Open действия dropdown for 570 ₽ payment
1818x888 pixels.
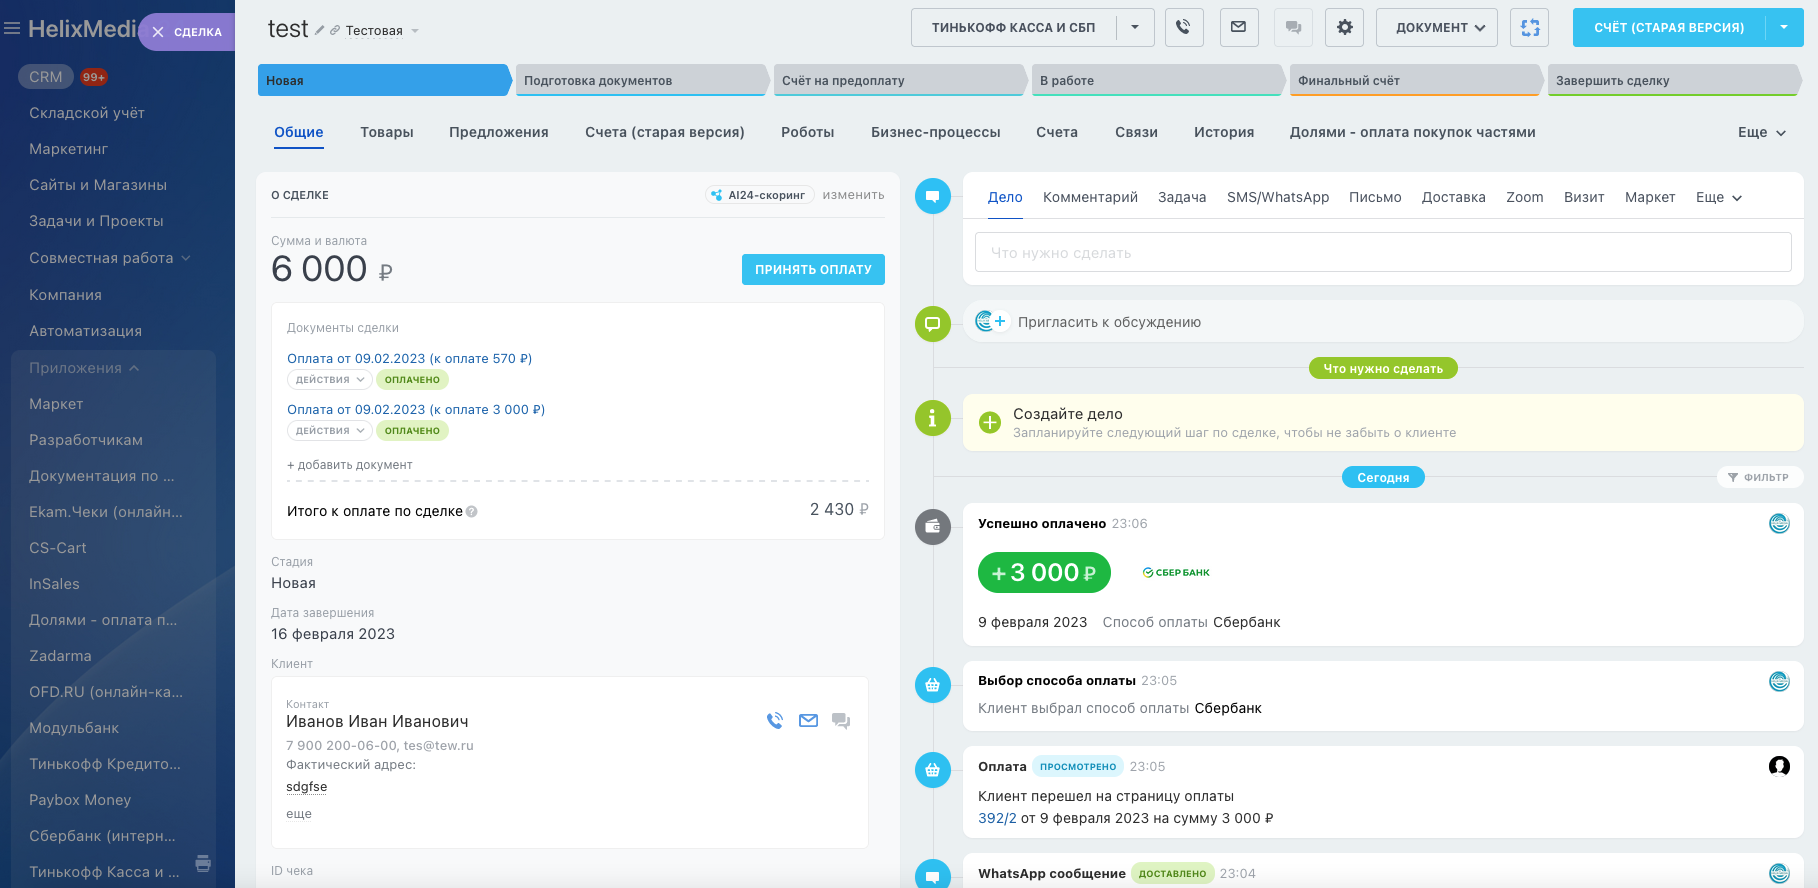(x=330, y=380)
